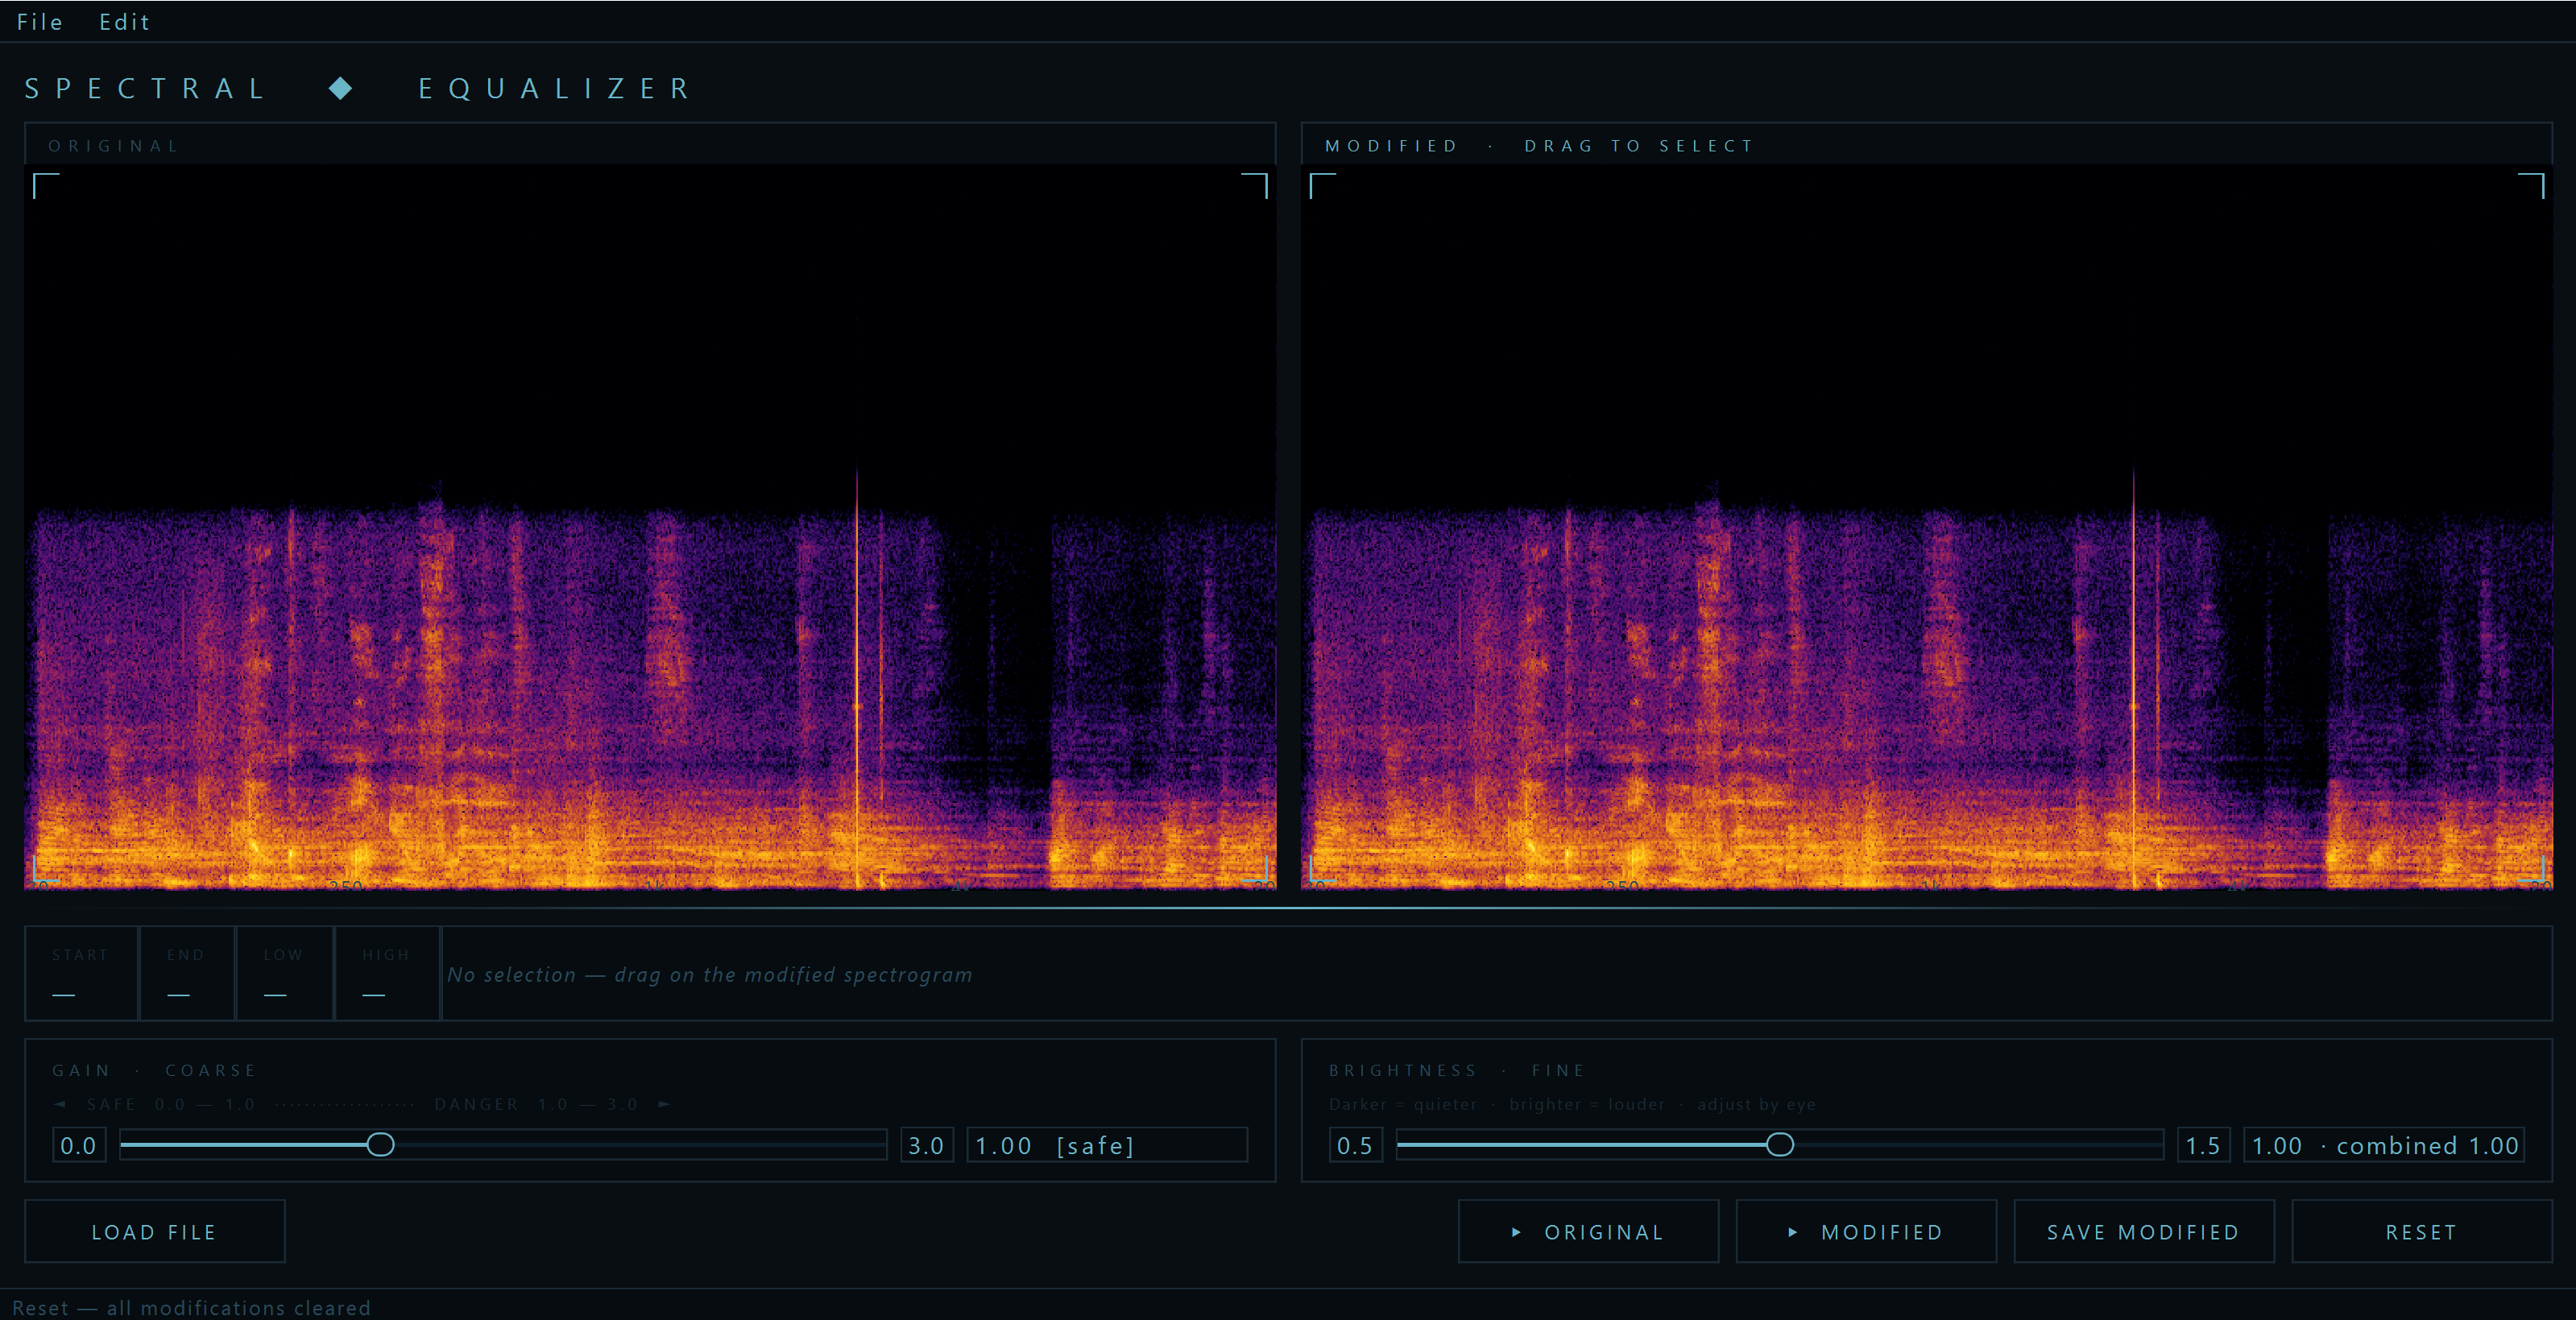Open the File menu
This screenshot has height=1320, width=2576.
pos(39,22)
